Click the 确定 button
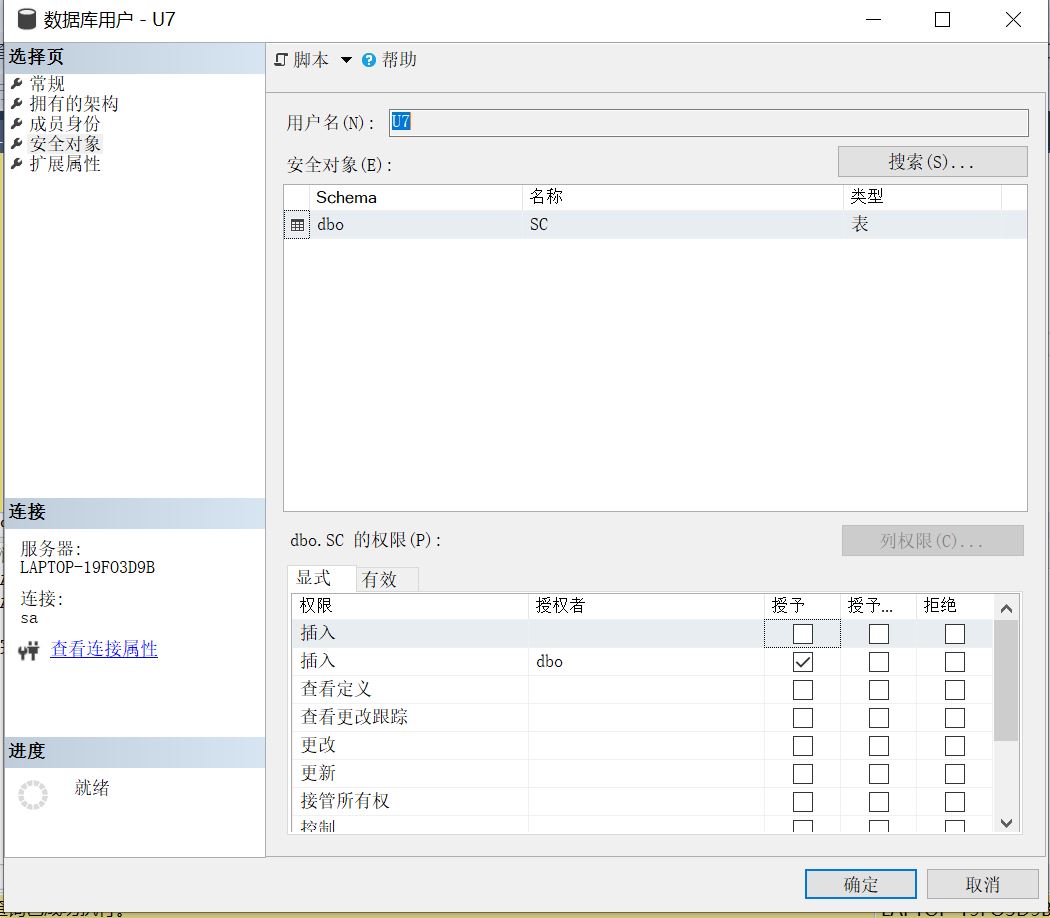 click(x=859, y=884)
